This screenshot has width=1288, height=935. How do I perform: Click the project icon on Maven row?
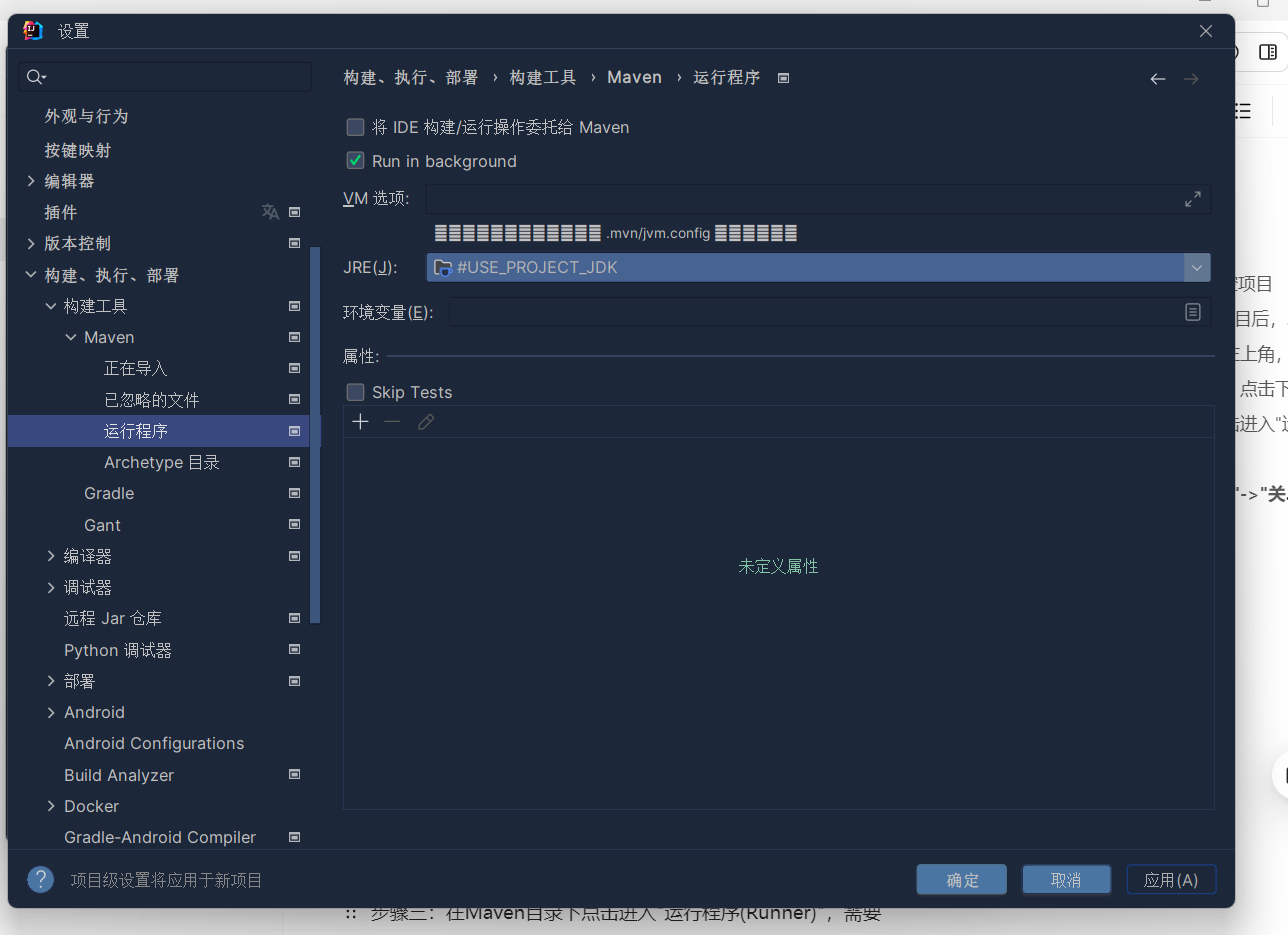pos(295,337)
